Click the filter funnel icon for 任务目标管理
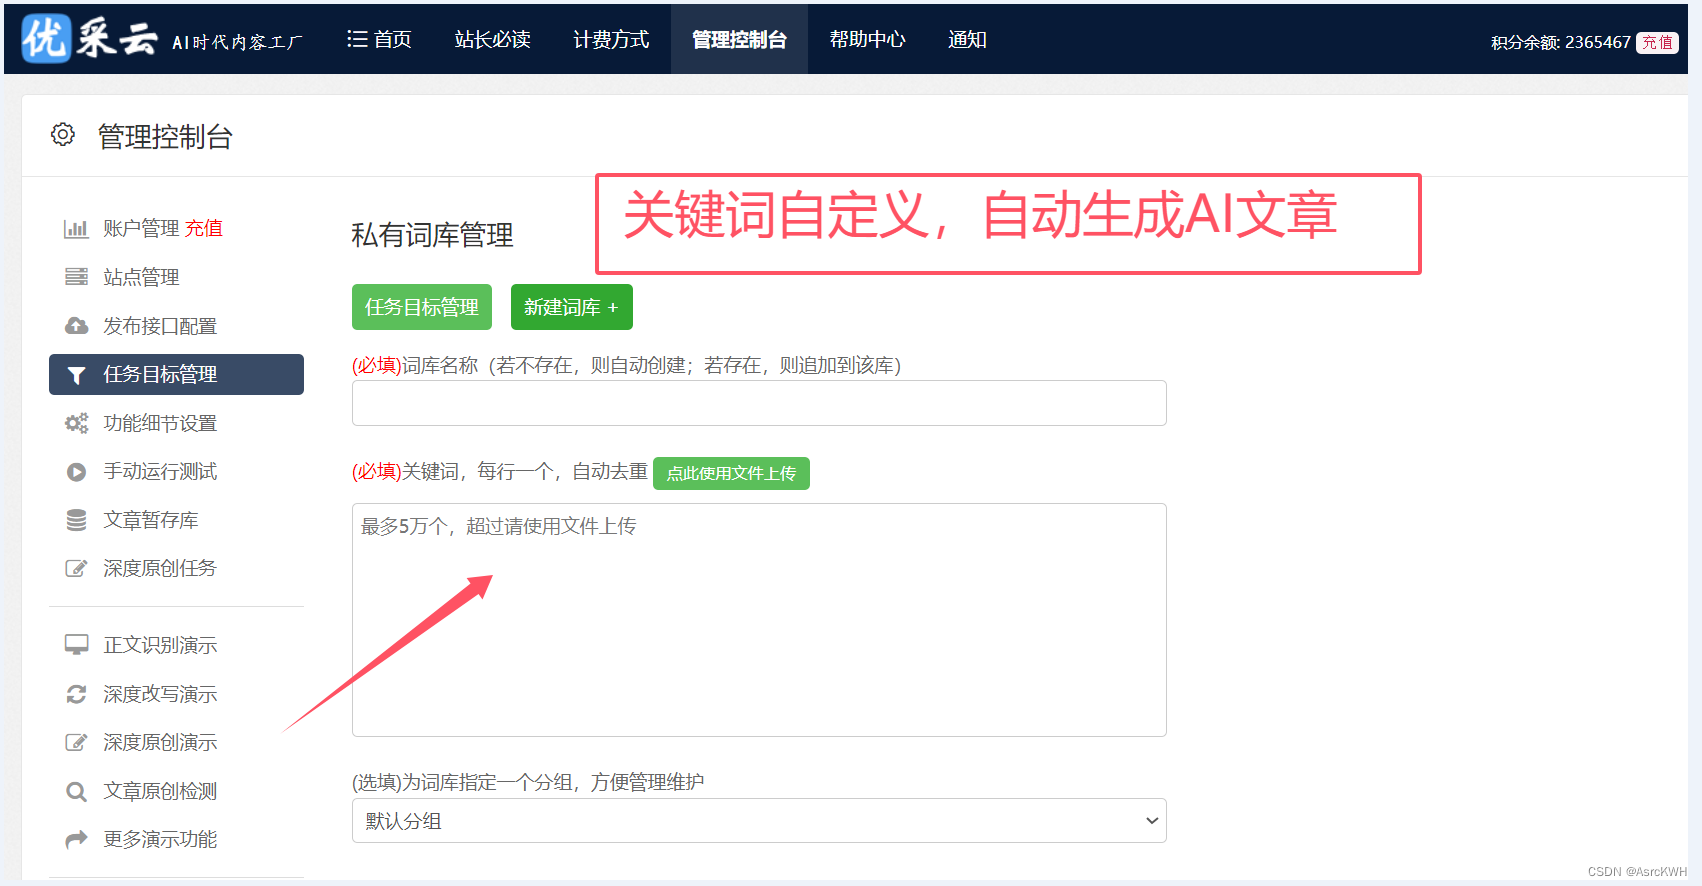This screenshot has width=1702, height=886. click(x=76, y=375)
